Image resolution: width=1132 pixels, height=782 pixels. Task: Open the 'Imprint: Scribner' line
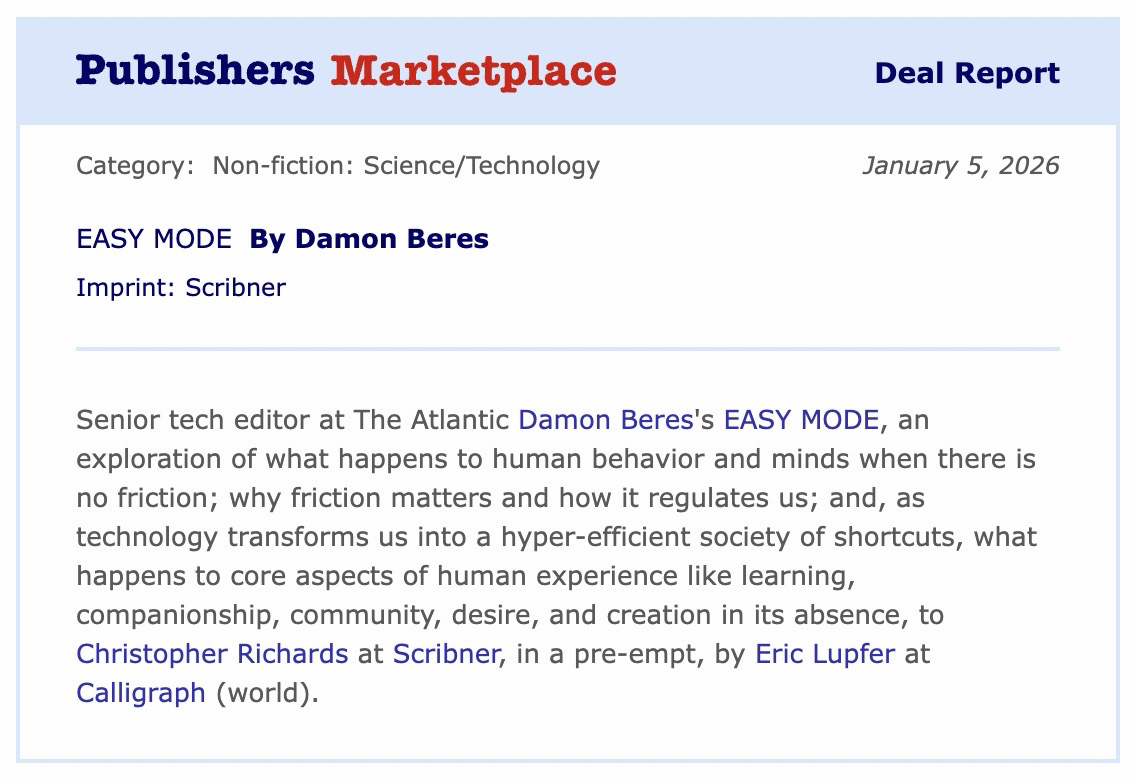tap(181, 288)
